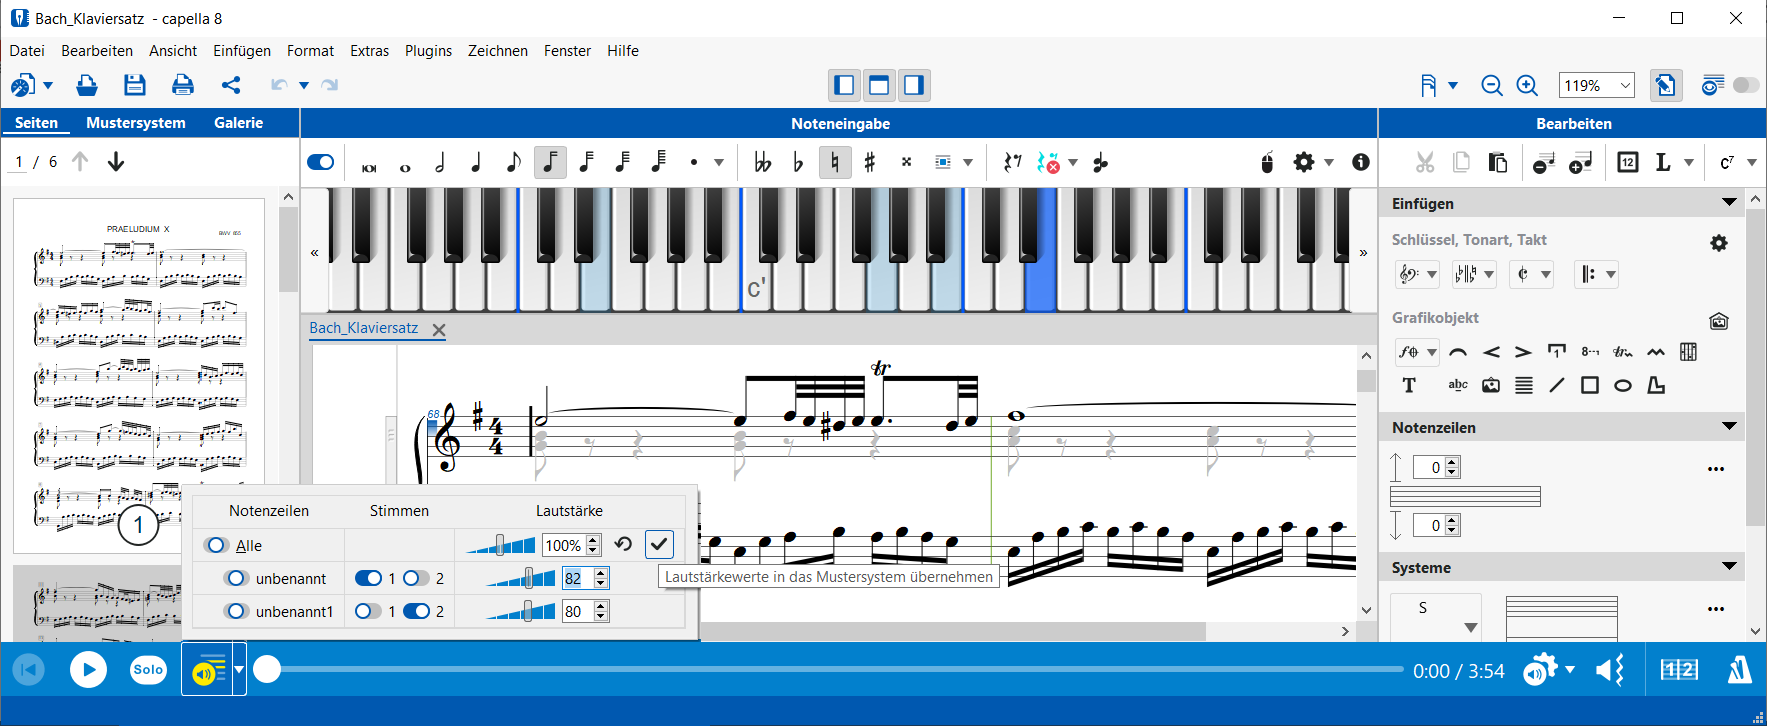Toggle staff unbenannt1 playback switch
The height and width of the screenshot is (726, 1767).
point(236,611)
